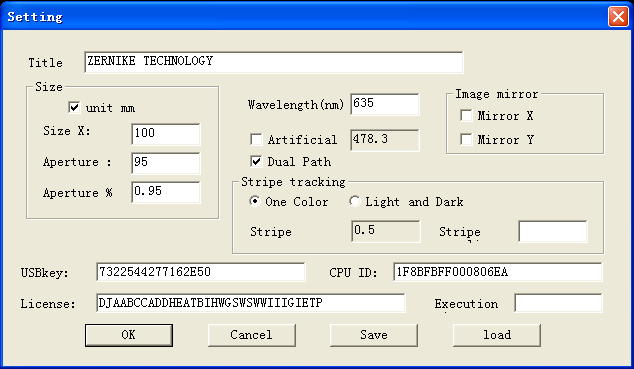
Task: Click the License input field
Action: (x=250, y=303)
